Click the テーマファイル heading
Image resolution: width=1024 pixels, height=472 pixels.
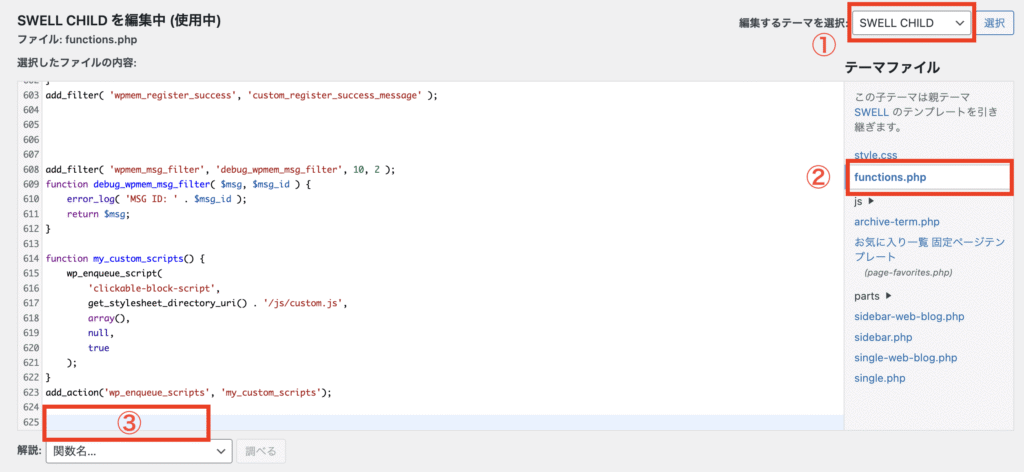point(892,67)
